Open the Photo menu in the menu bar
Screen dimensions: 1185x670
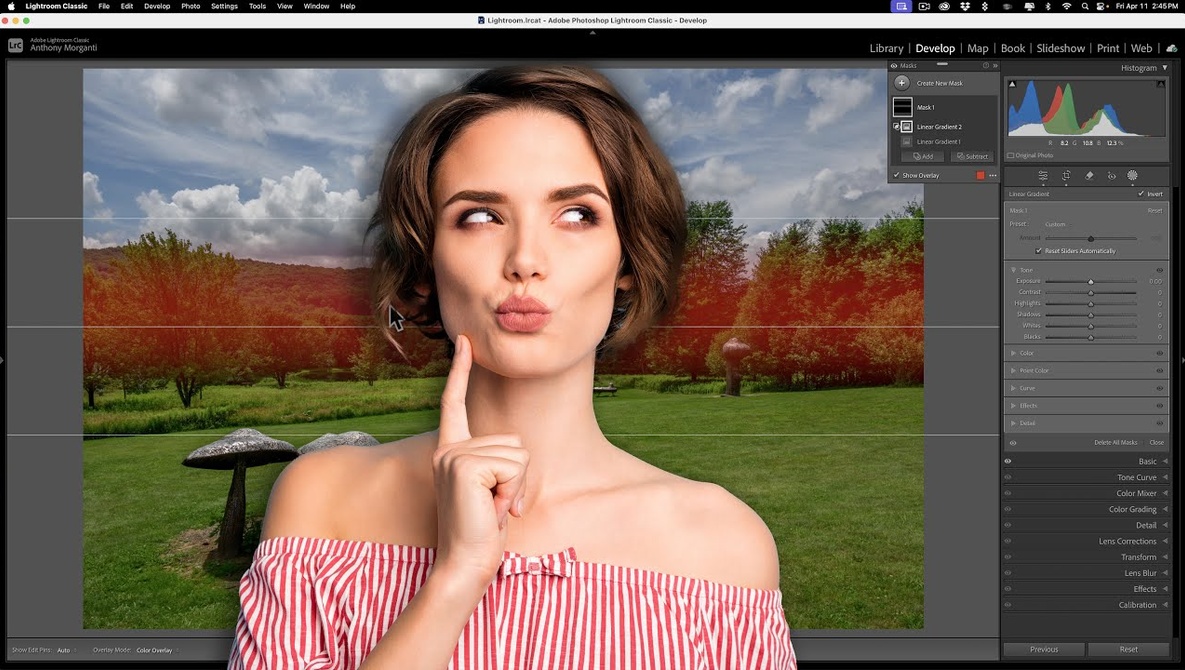click(190, 6)
